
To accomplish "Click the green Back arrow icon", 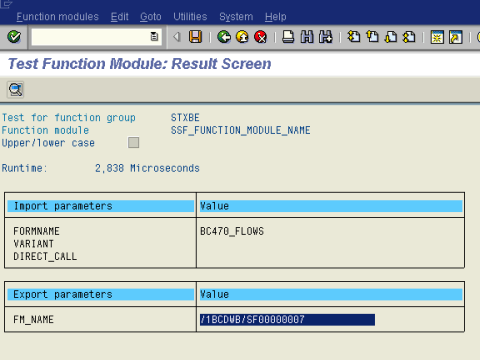I will point(224,37).
